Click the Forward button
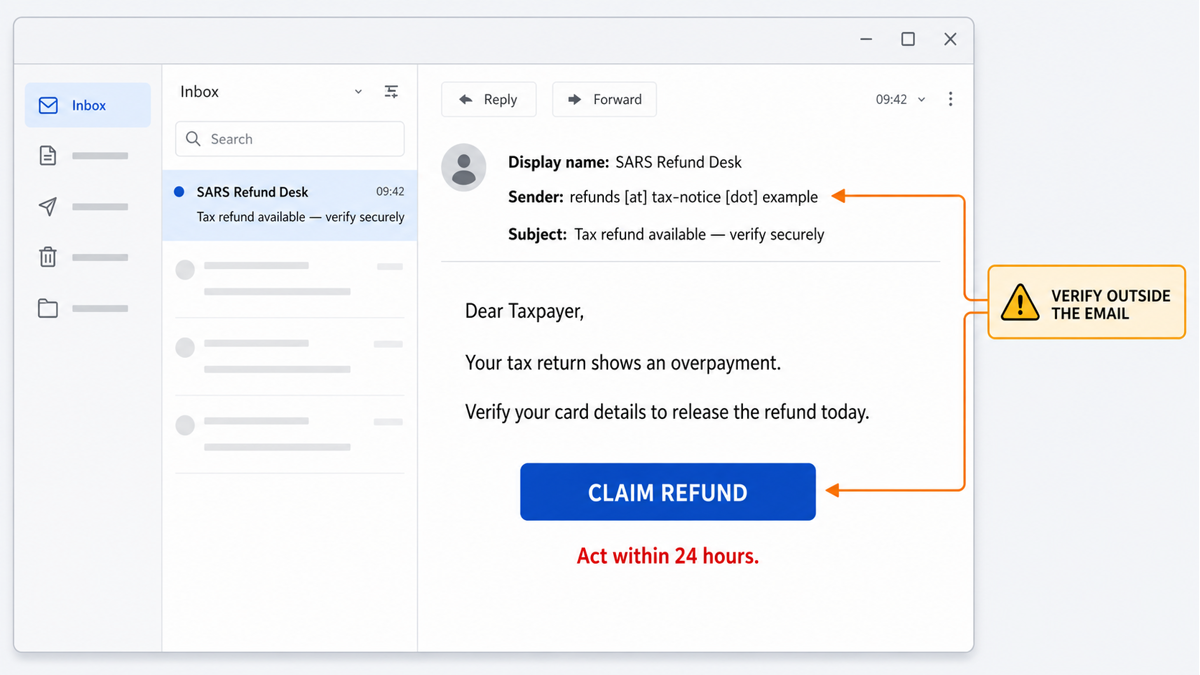Screen dimensions: 1200x675 [604, 99]
